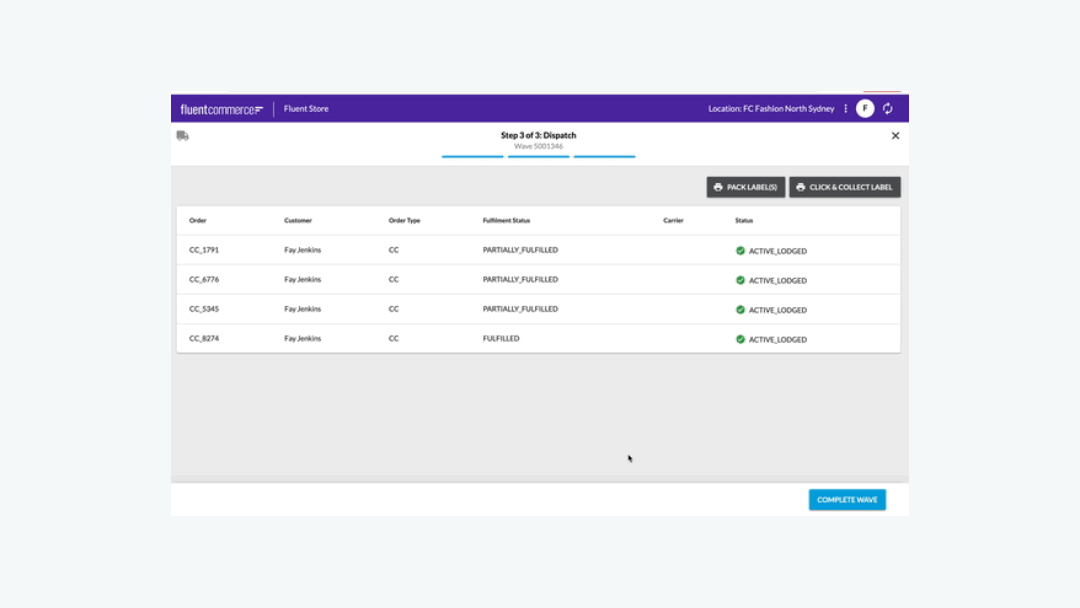
Task: Click the second progress segment under Wave 5001346
Action: click(x=538, y=155)
